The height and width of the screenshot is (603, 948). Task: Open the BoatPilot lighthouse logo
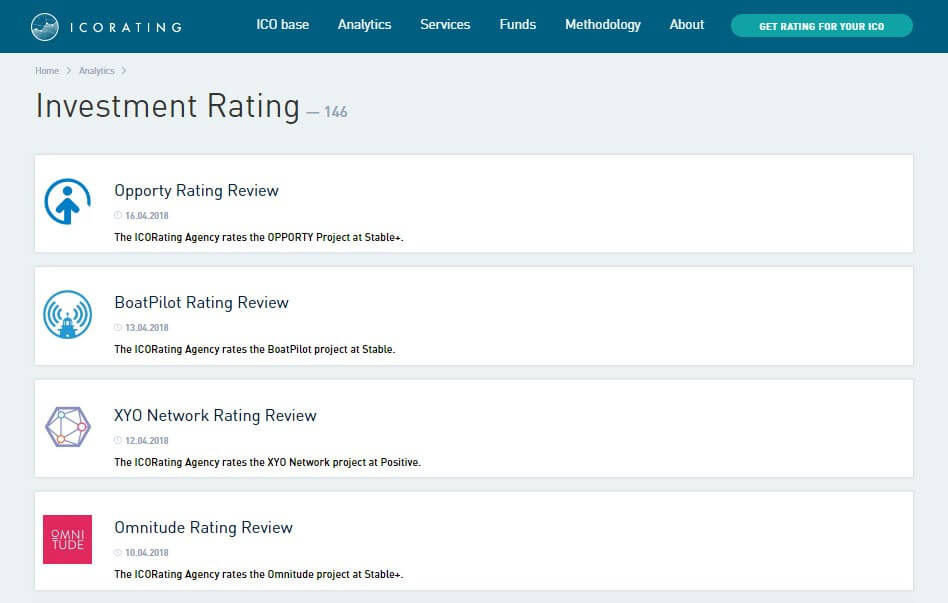click(x=68, y=315)
